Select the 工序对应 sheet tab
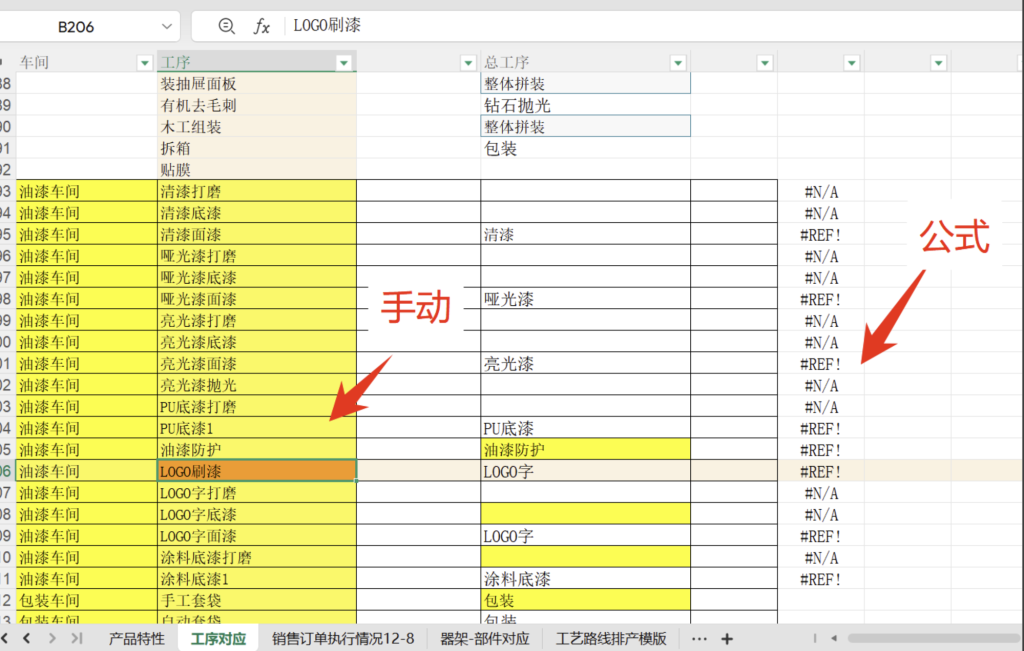 click(218, 639)
